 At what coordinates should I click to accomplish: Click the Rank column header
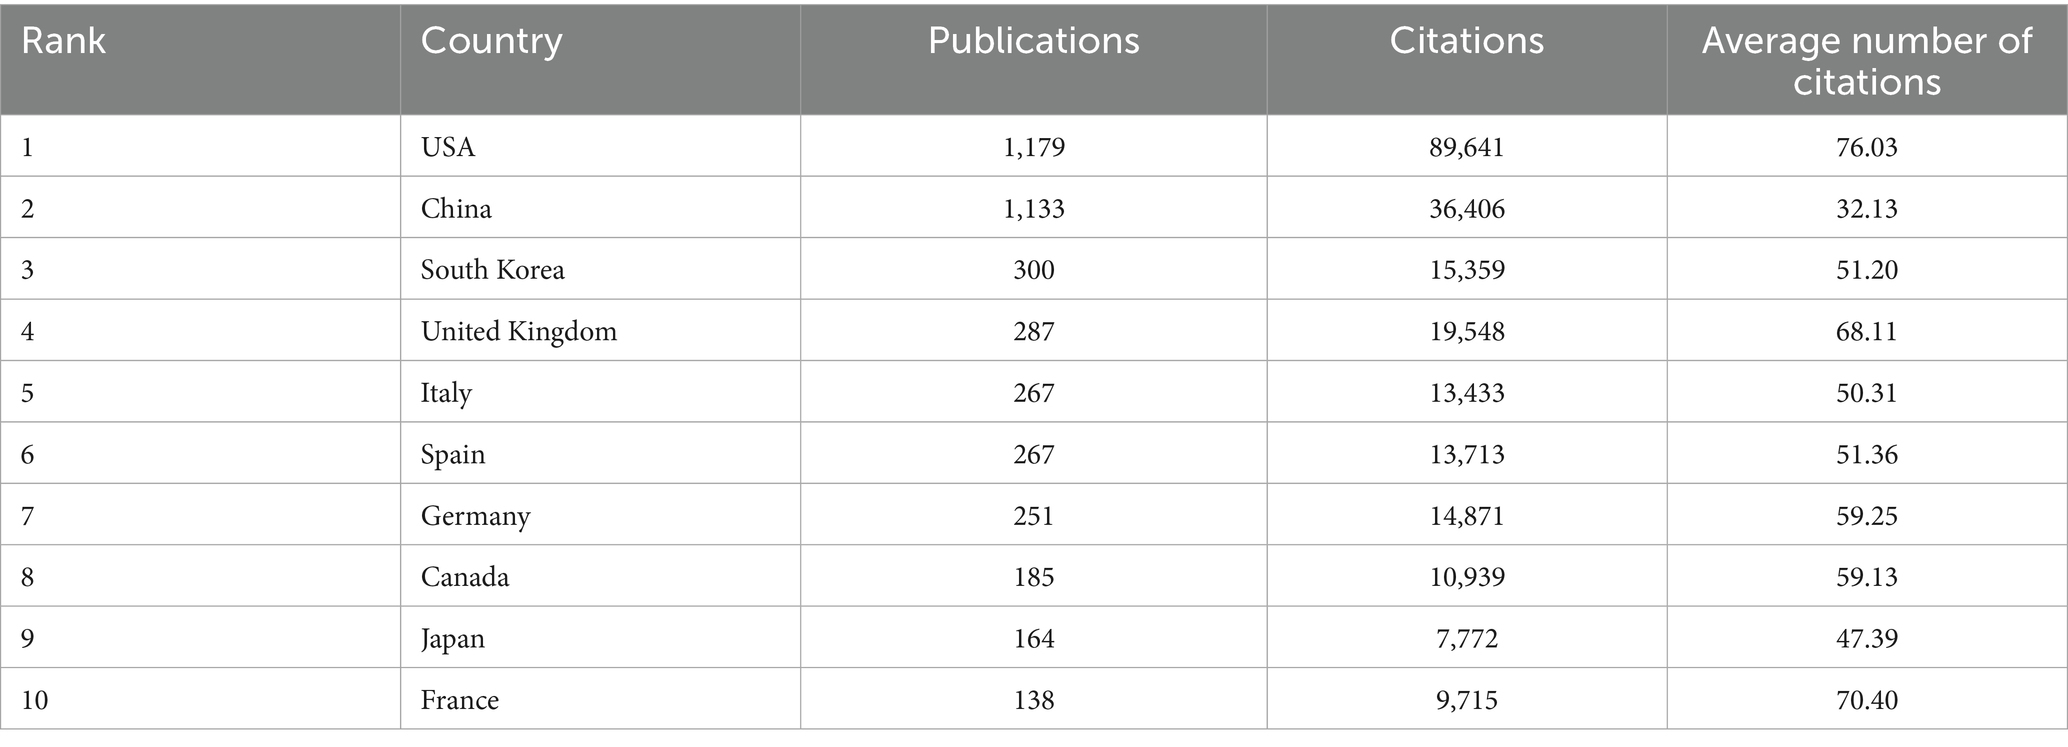(63, 41)
